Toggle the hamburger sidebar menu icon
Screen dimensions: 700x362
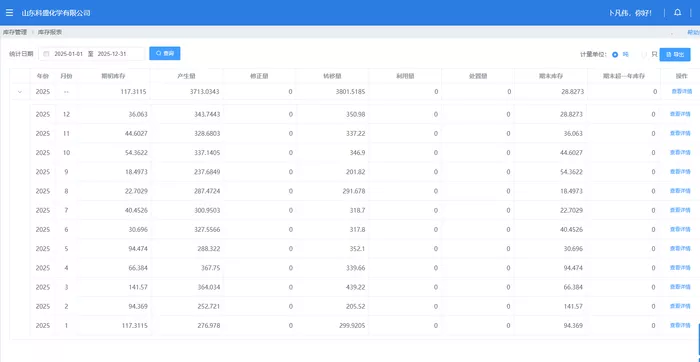(x=9, y=13)
